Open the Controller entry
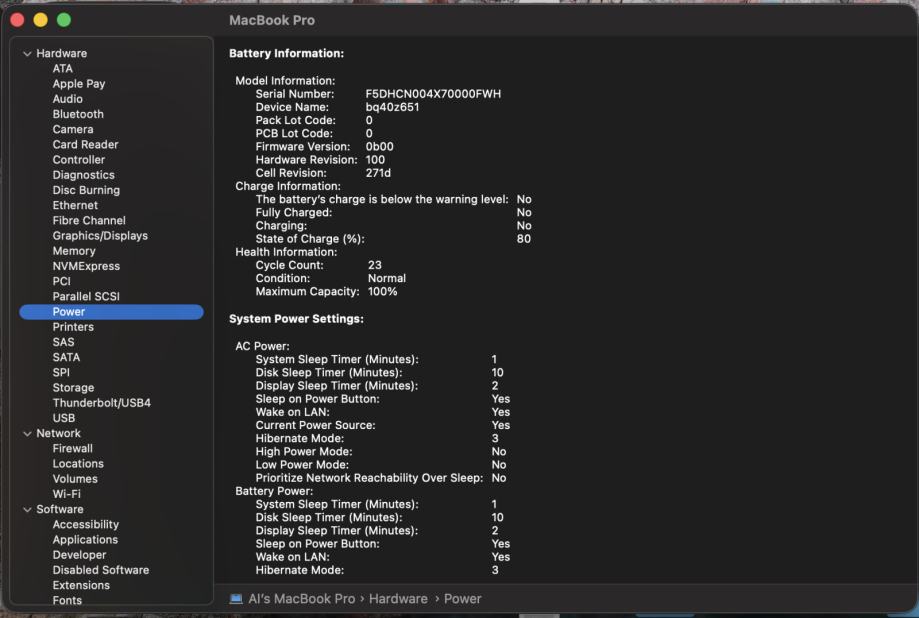 click(x=79, y=160)
